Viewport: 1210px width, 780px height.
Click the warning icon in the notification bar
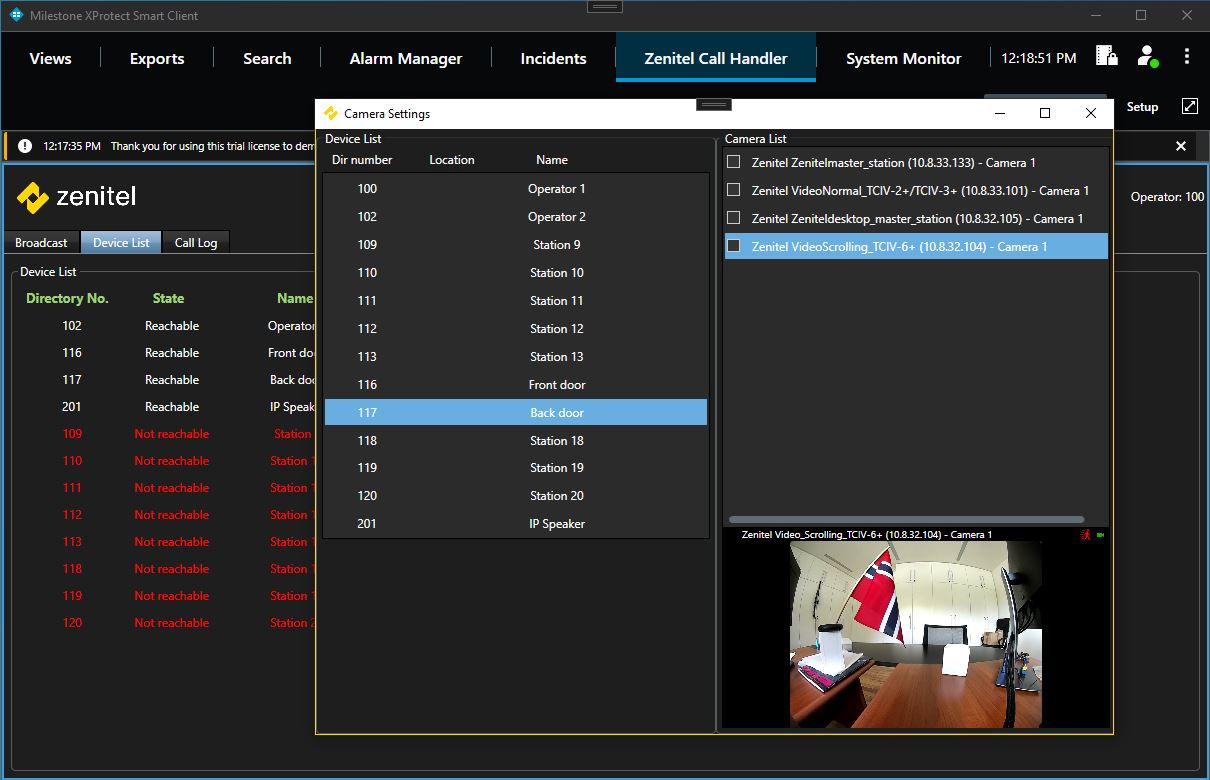coord(24,146)
